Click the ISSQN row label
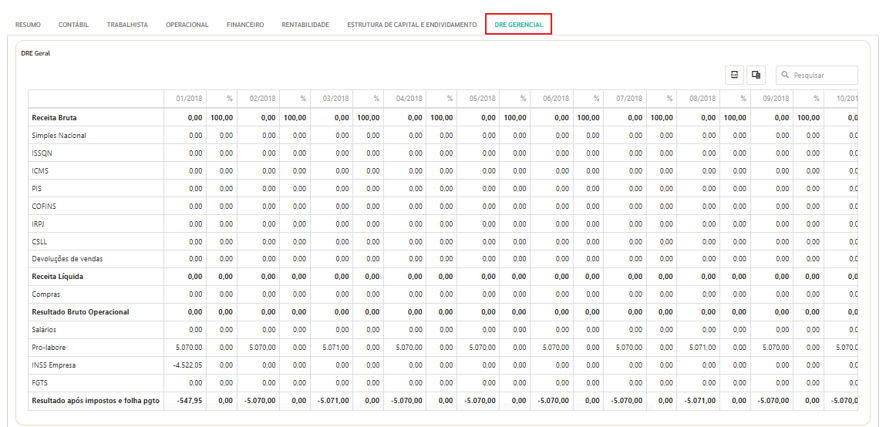This screenshot has width=886, height=427. coord(42,152)
